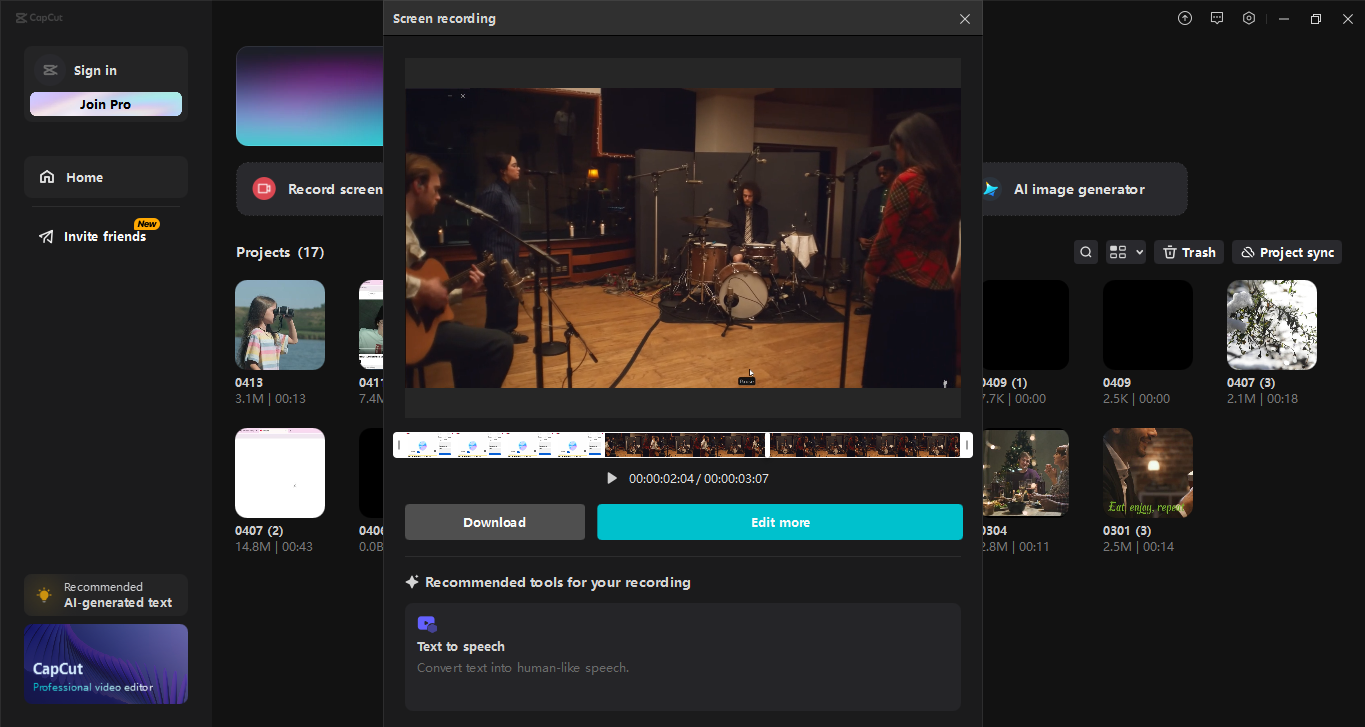Click the Text to speech icon
The height and width of the screenshot is (727, 1365).
pos(427,624)
